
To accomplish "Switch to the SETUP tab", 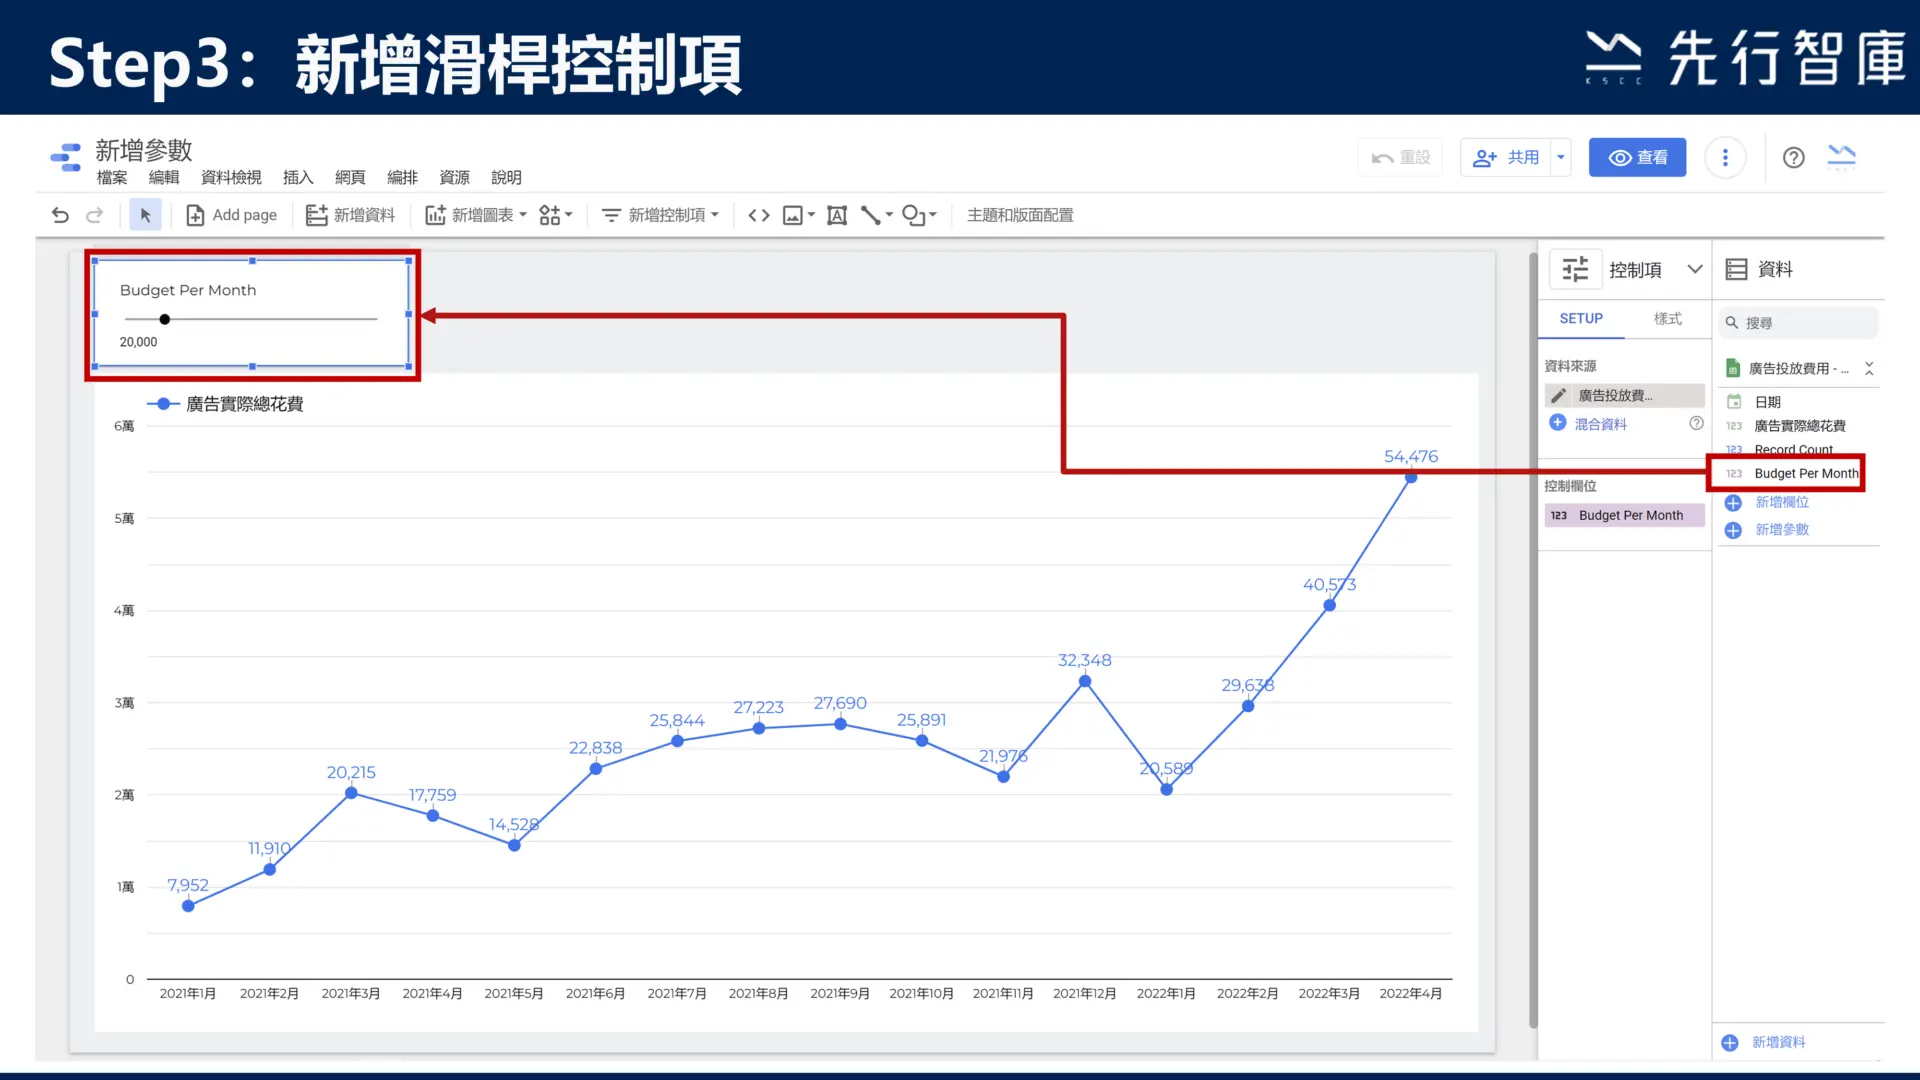I will pos(1581,318).
